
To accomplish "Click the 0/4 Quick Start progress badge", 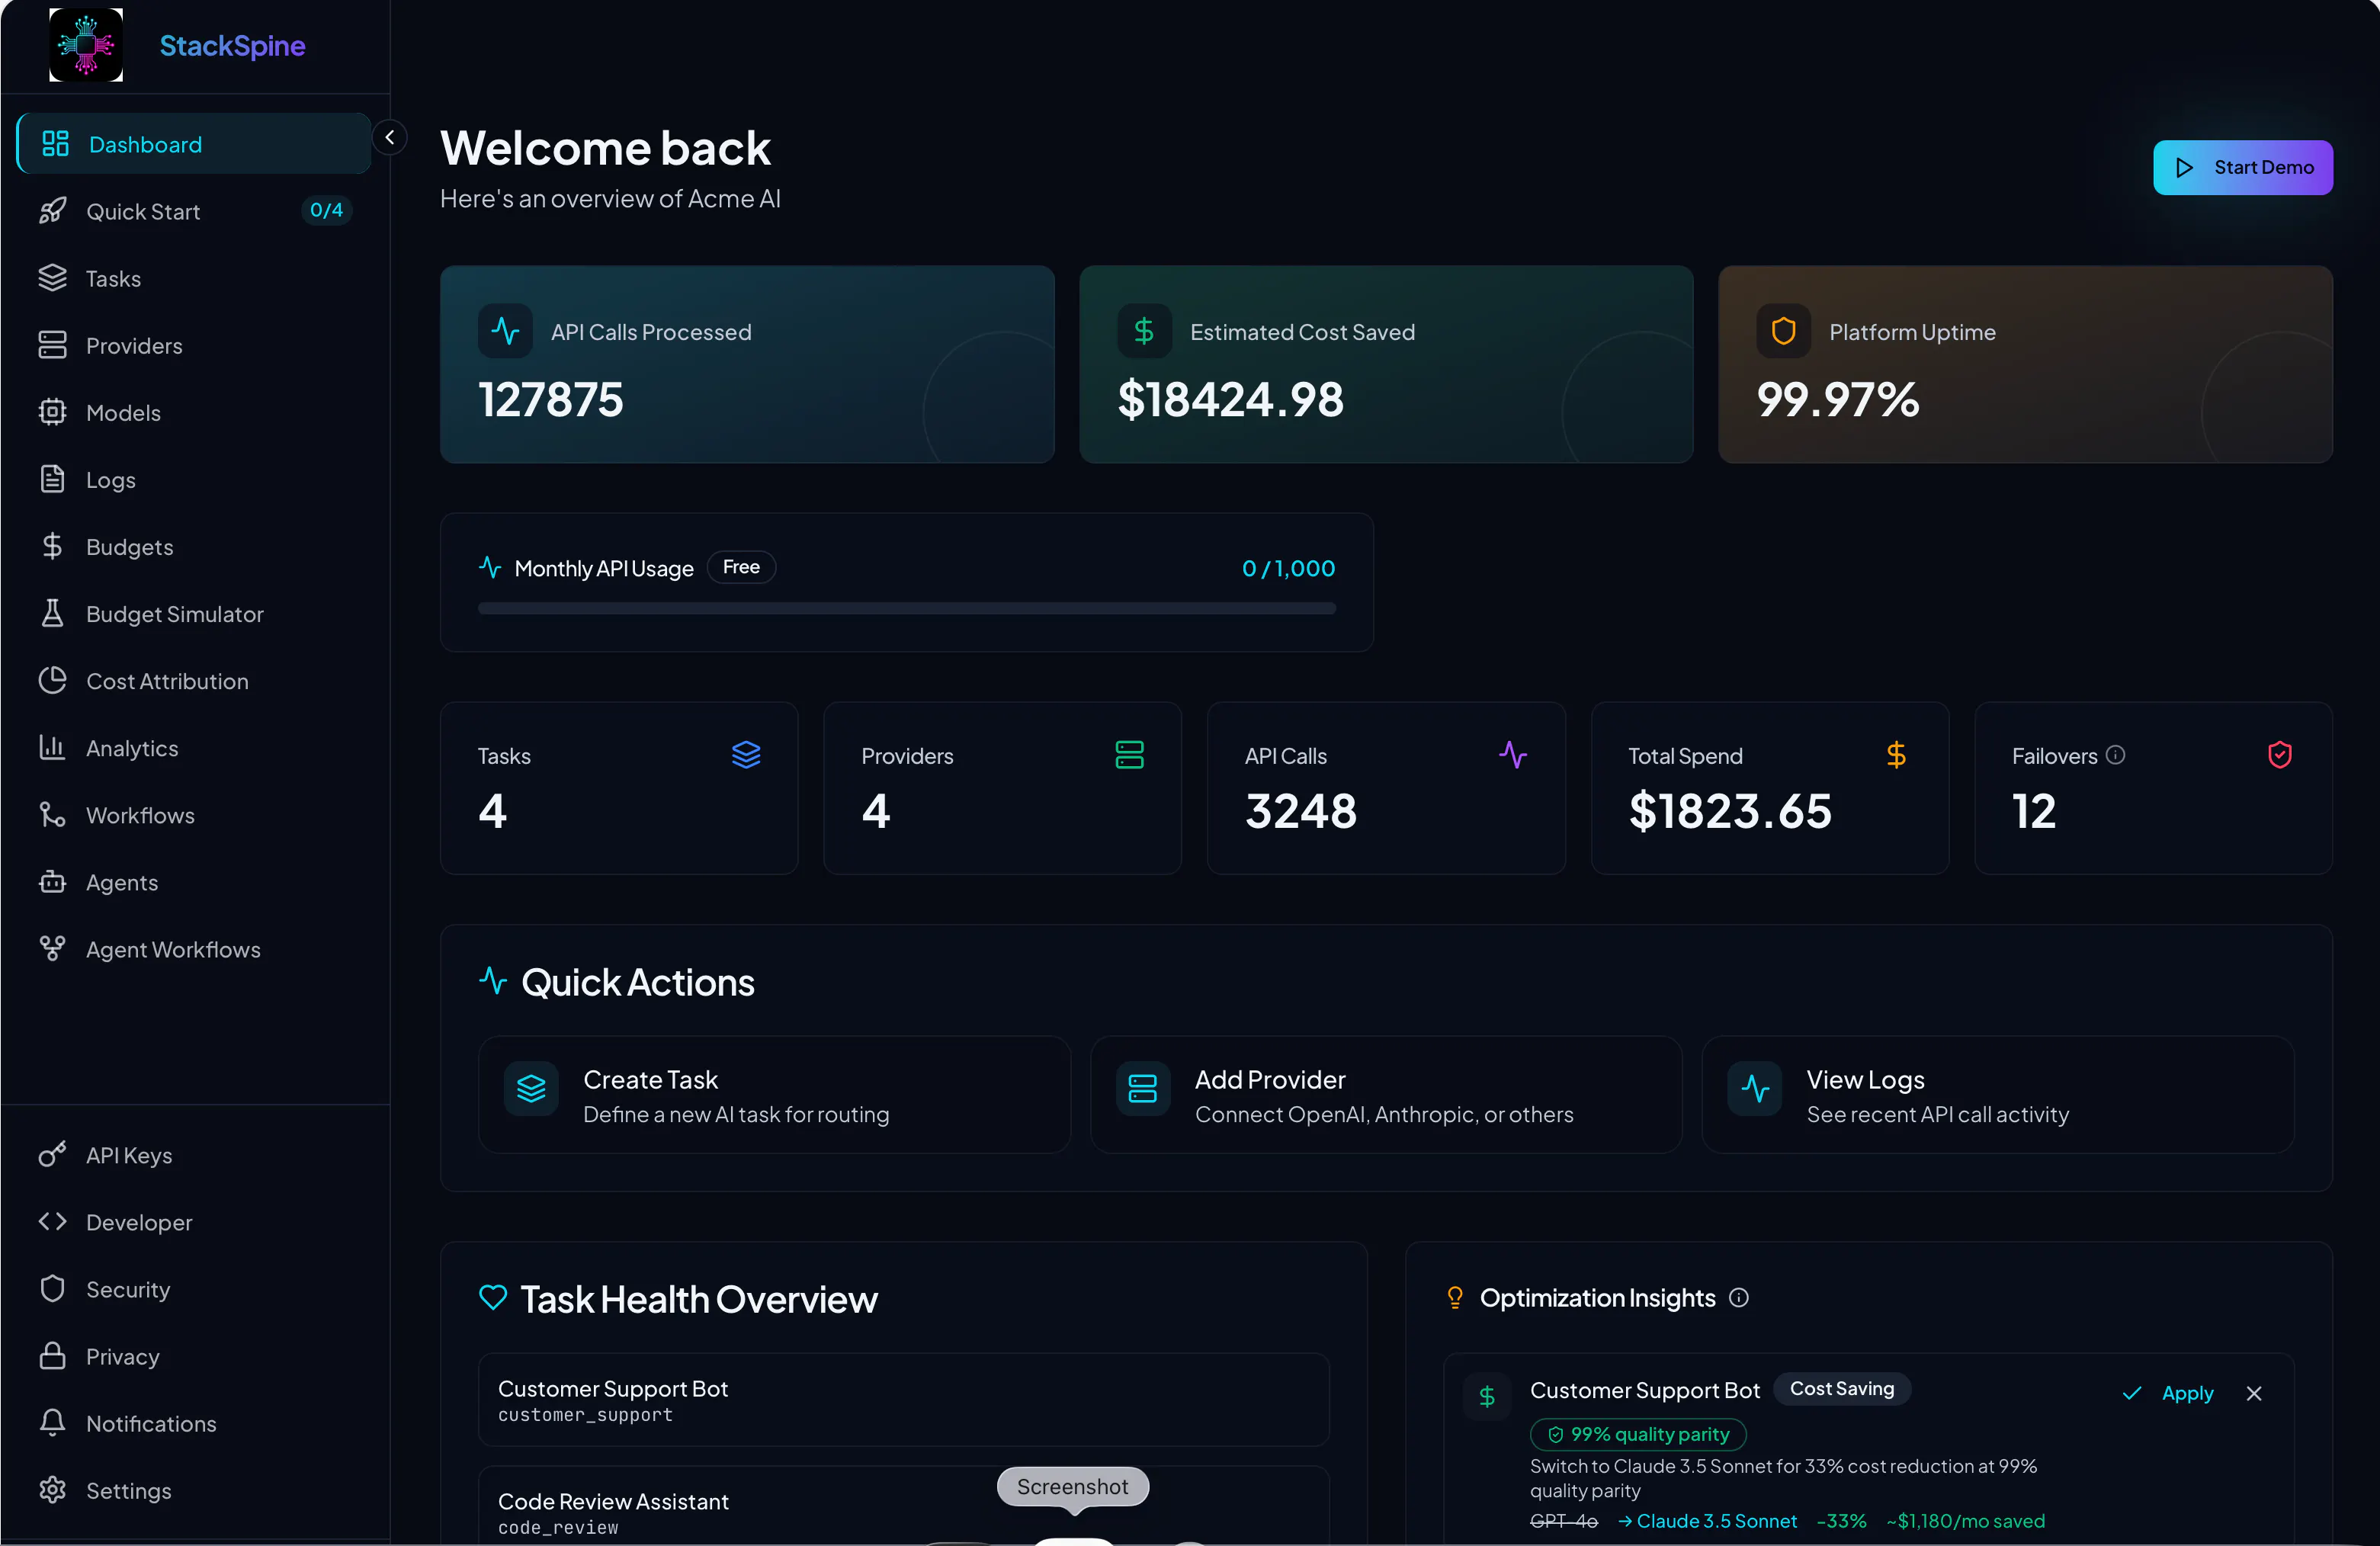I will 326,210.
